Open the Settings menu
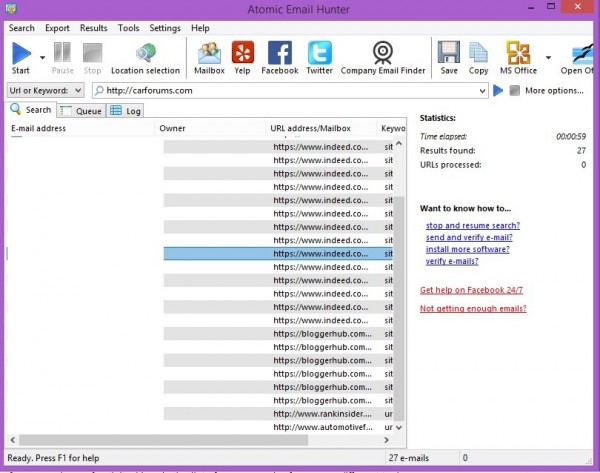The width and height of the screenshot is (600, 473). 165,28
